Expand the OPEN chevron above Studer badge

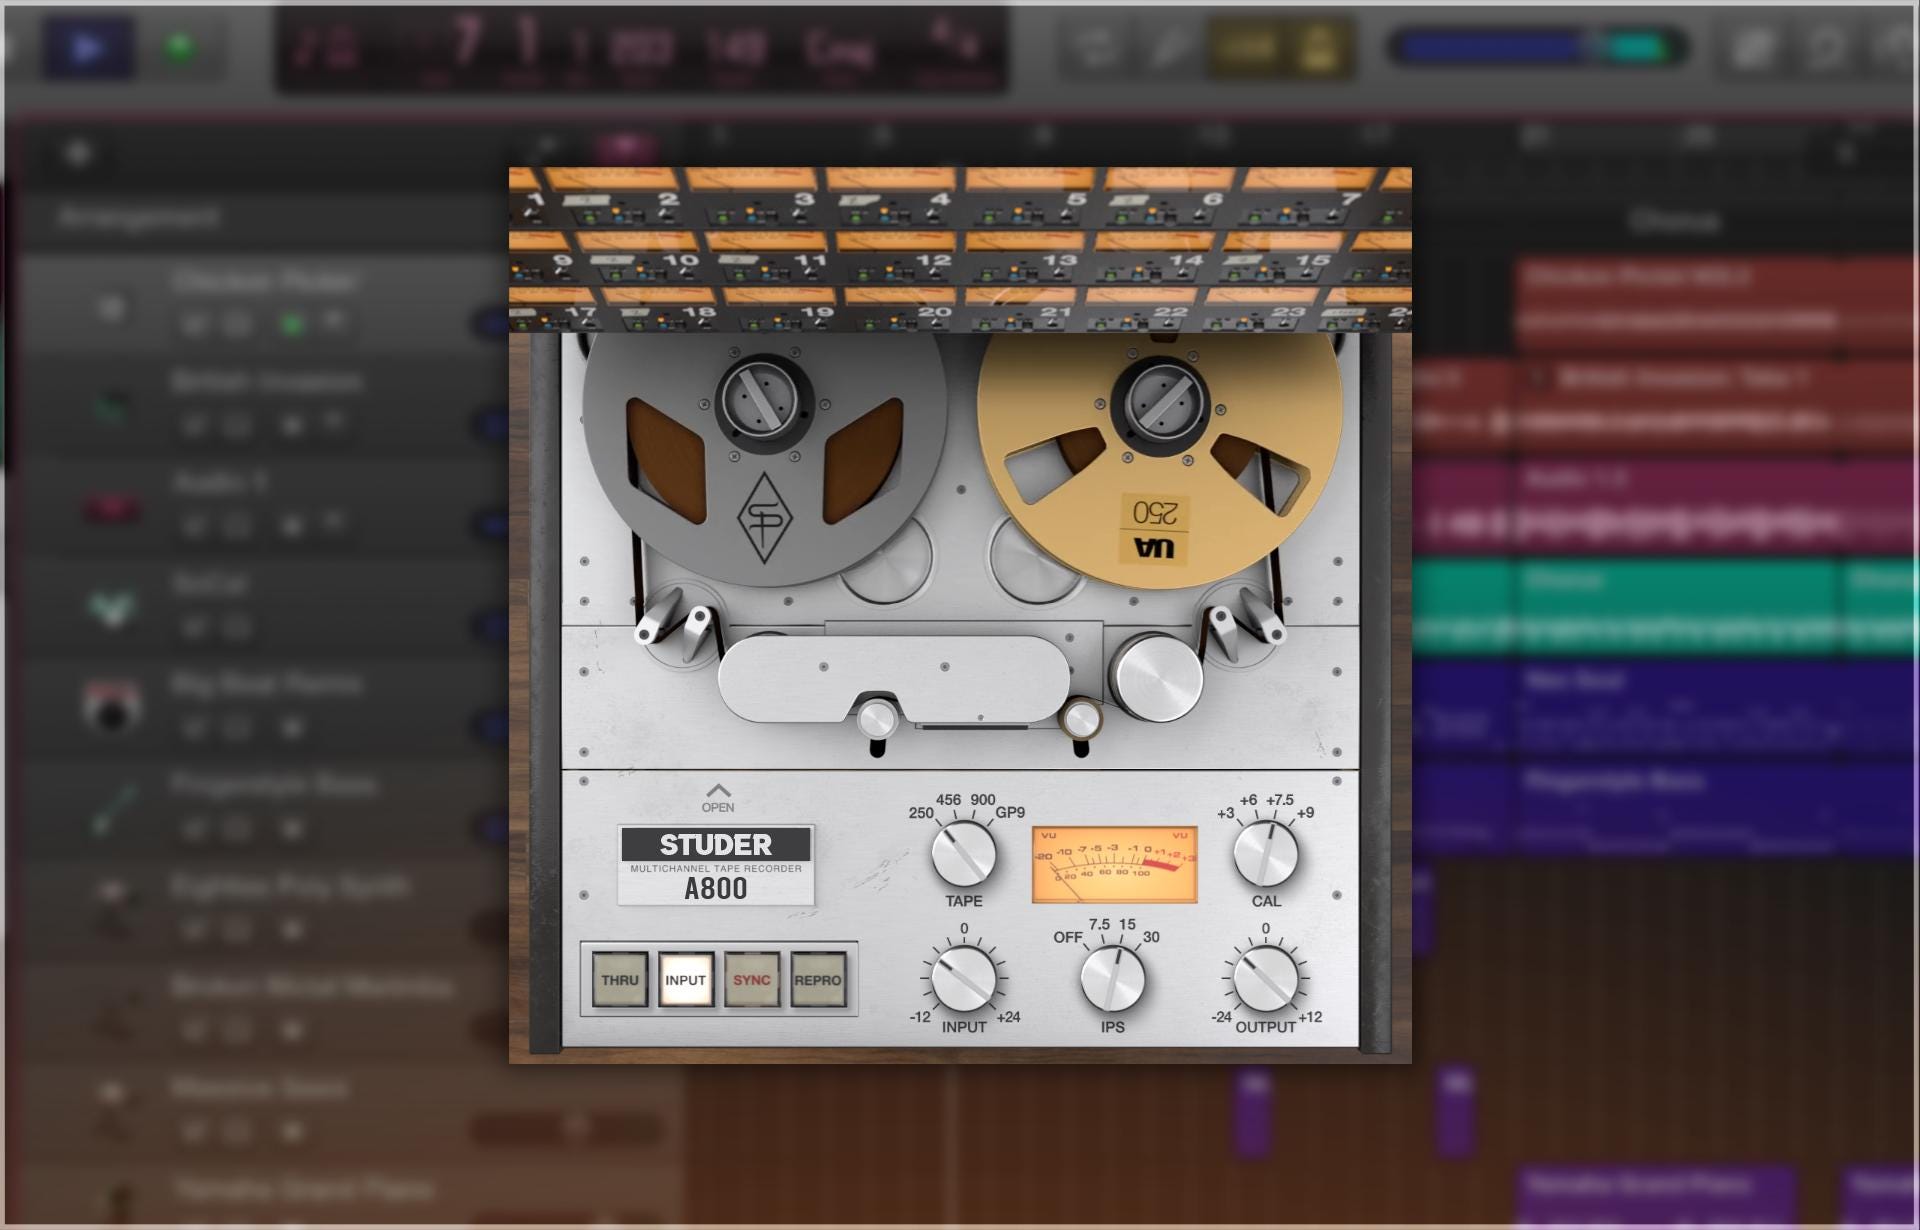pos(717,798)
